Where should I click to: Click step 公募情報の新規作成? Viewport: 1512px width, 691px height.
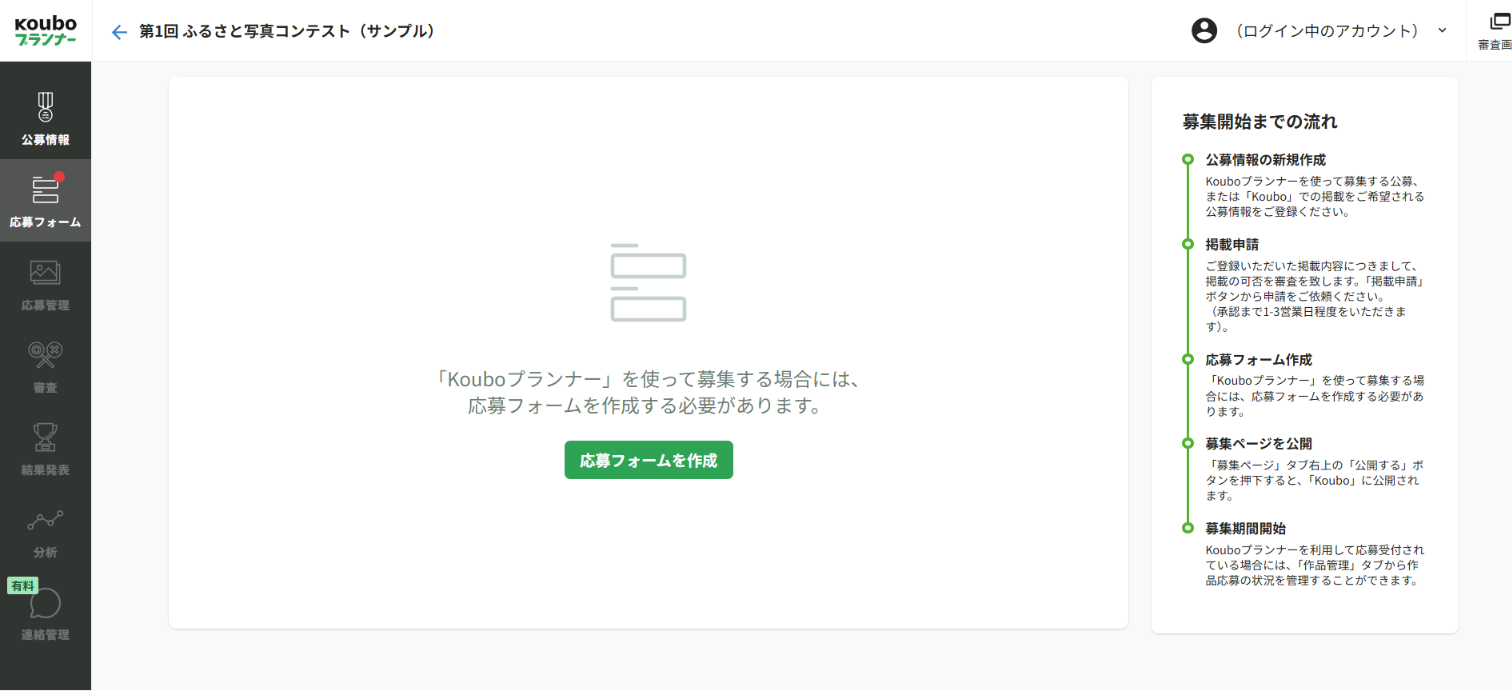pyautogui.click(x=1265, y=159)
